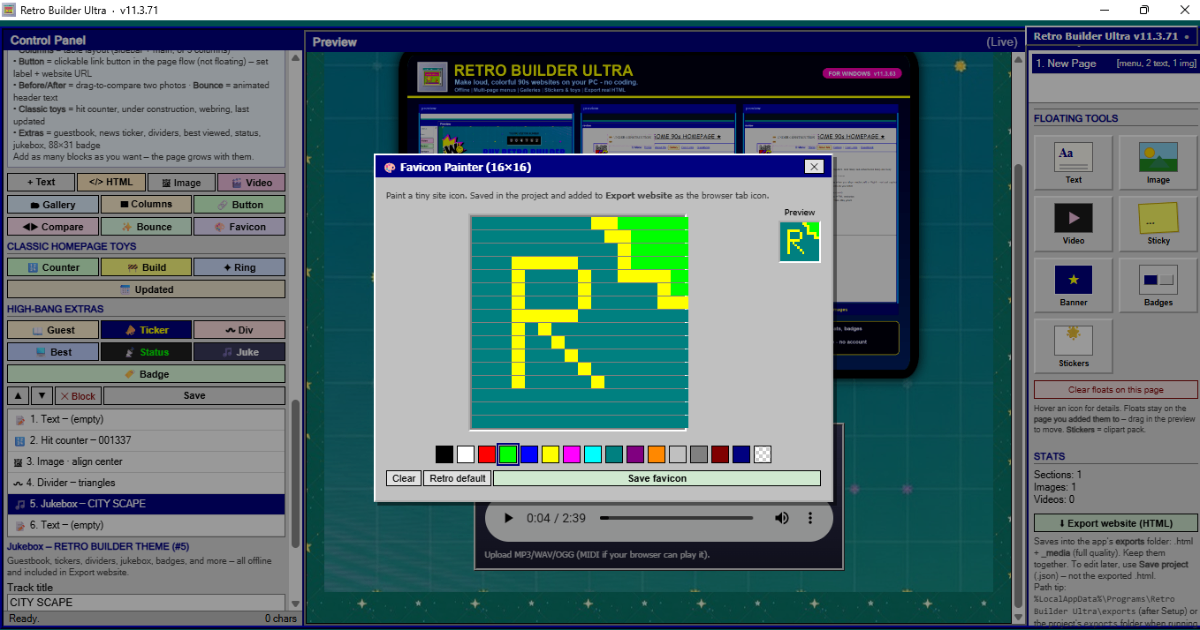Choose the Image floating tool

tap(1158, 161)
